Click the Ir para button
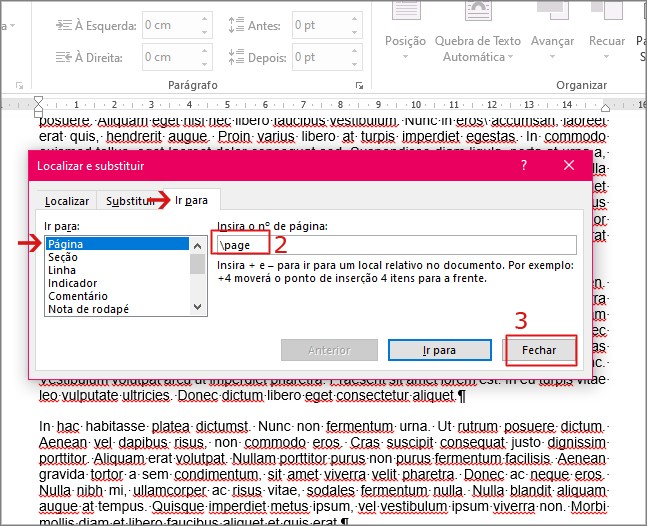Image resolution: width=647 pixels, height=526 pixels. coord(439,350)
